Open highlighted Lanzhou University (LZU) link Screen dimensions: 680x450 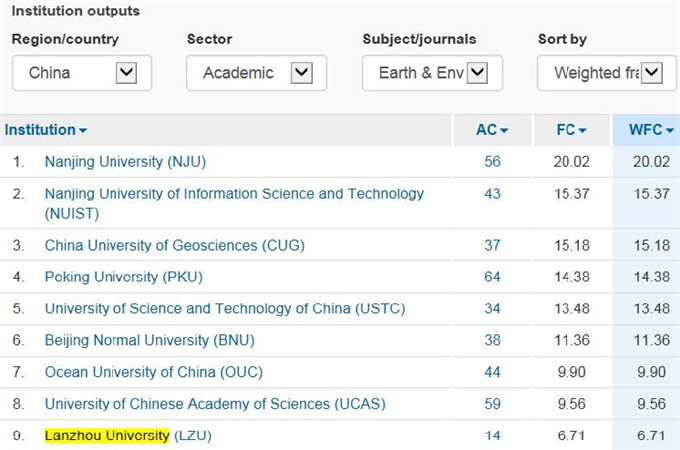(x=128, y=435)
